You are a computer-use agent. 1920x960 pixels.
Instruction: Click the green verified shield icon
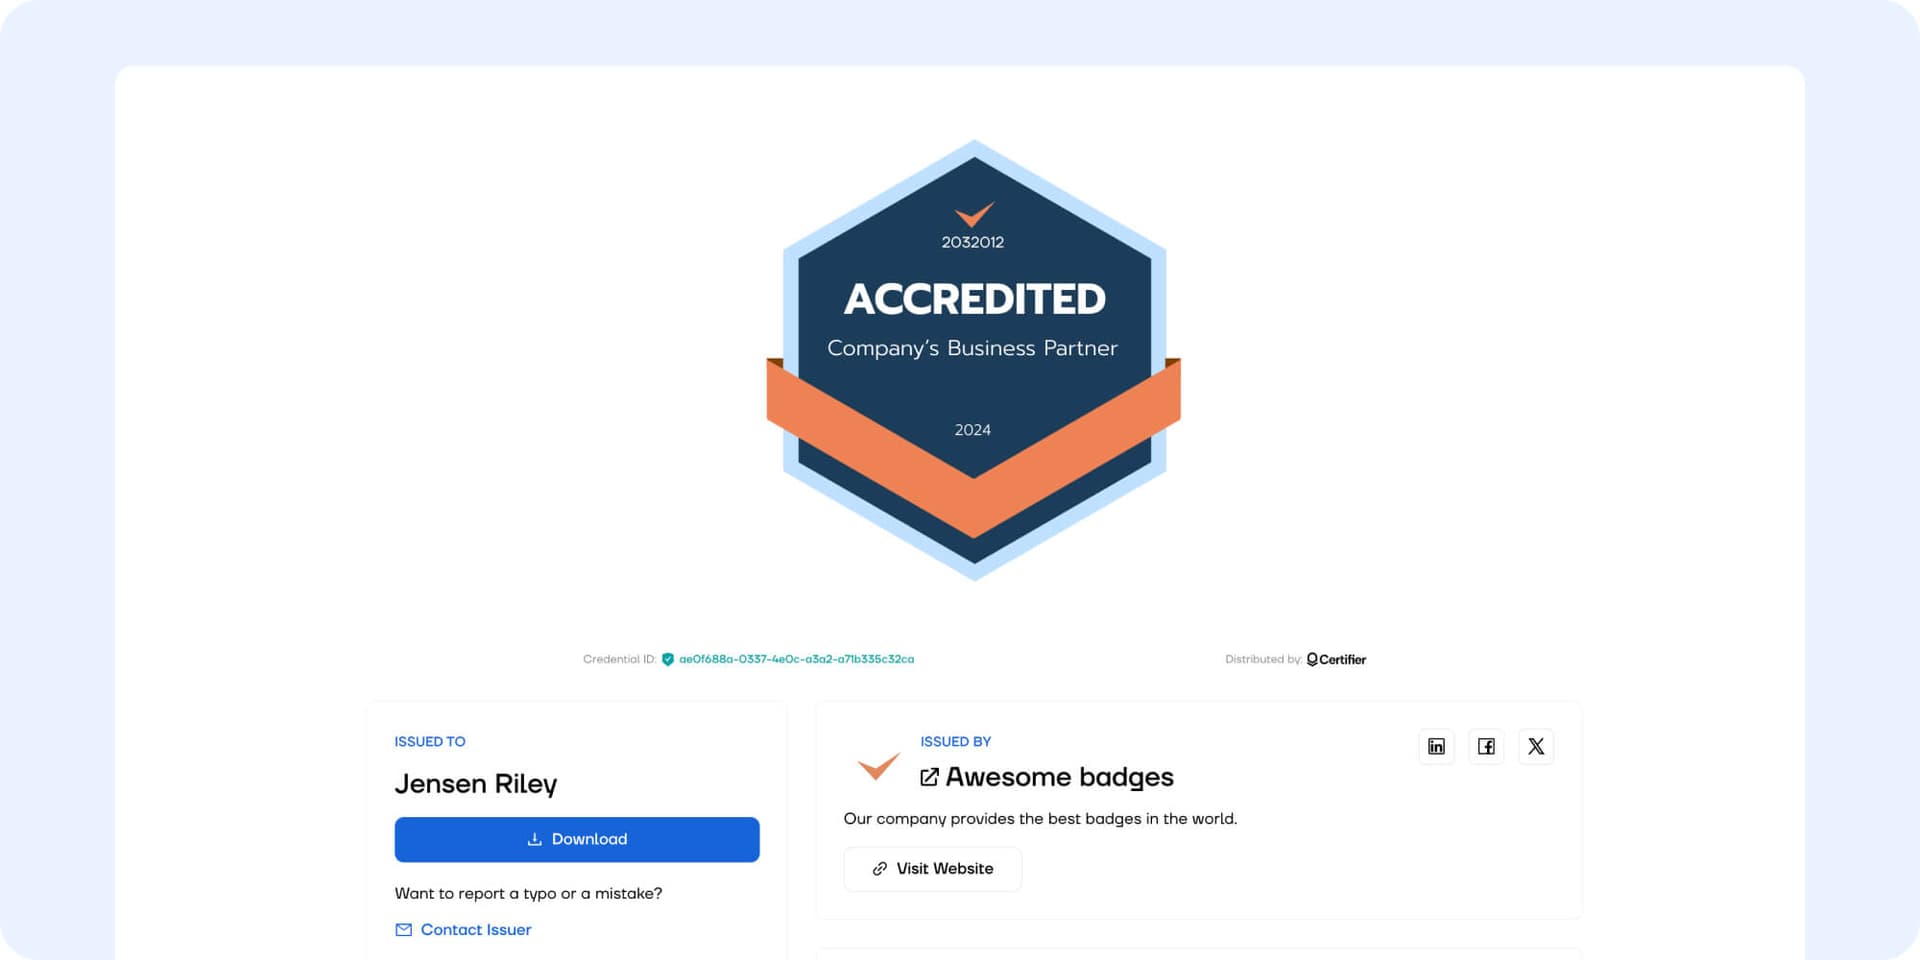click(668, 660)
